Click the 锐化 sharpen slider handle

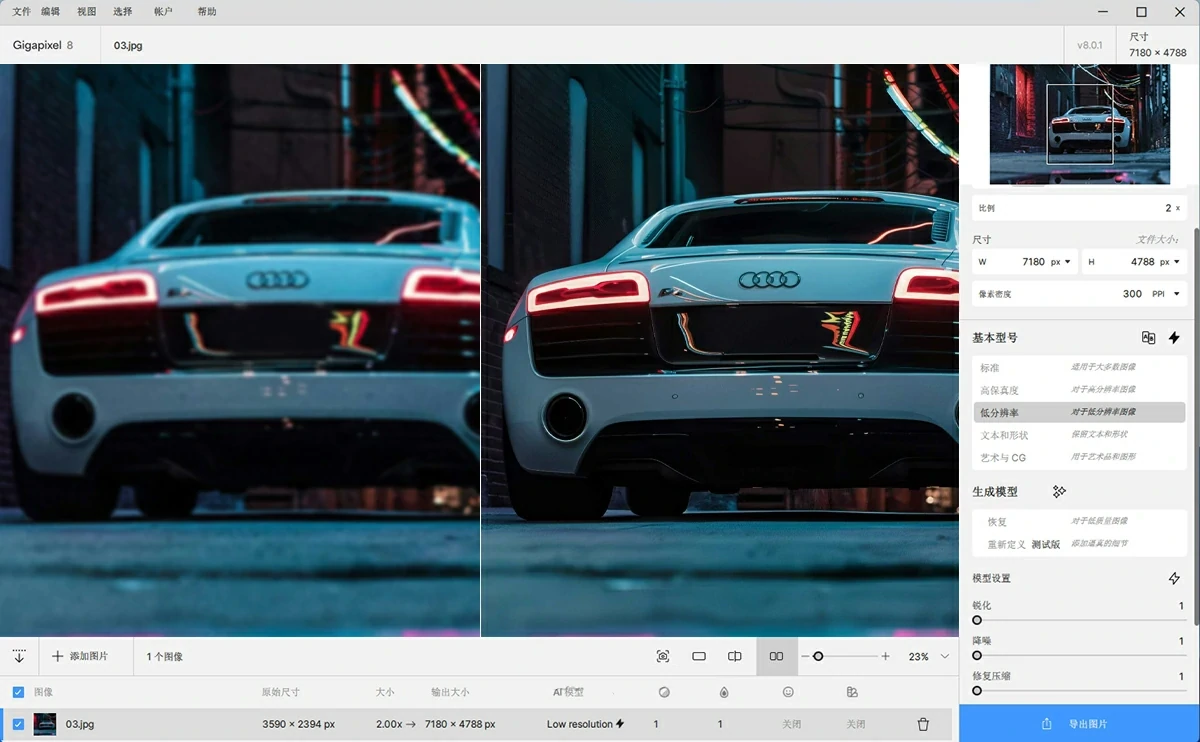pyautogui.click(x=977, y=620)
